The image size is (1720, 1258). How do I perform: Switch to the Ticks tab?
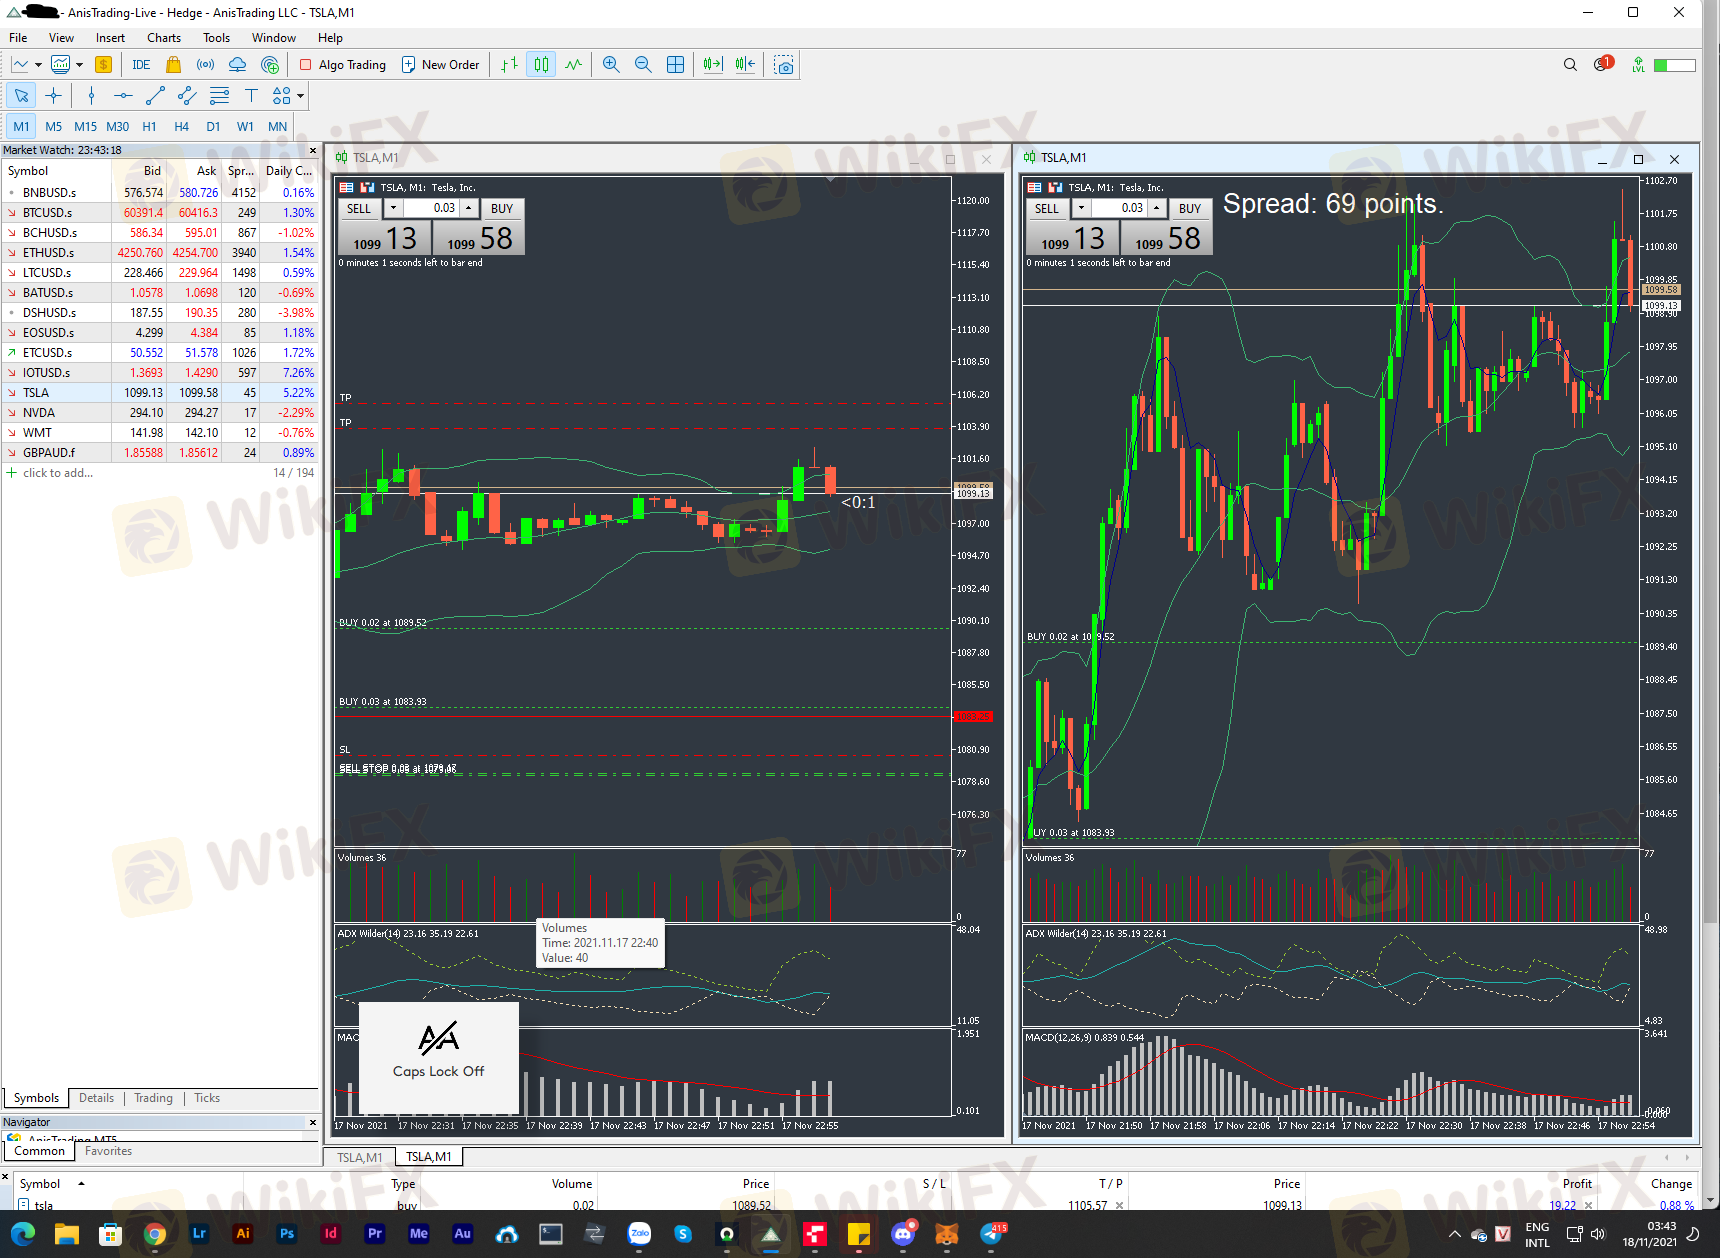(x=207, y=1098)
